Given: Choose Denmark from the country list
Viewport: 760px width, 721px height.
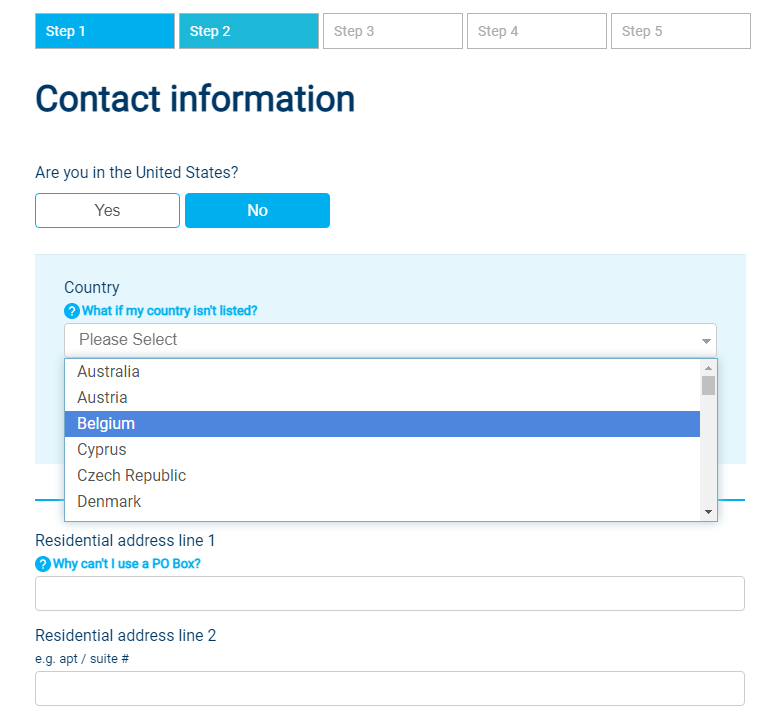Looking at the screenshot, I should click(109, 502).
